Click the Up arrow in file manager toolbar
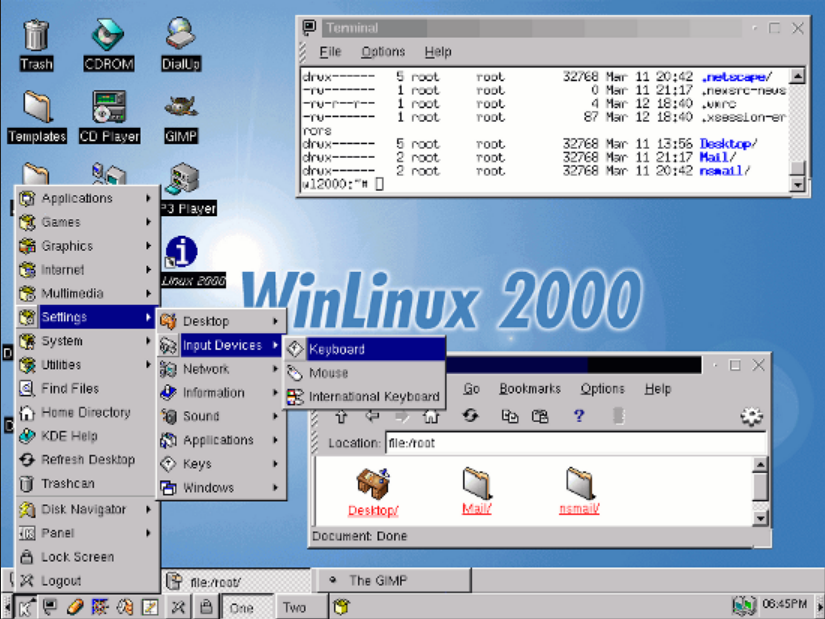This screenshot has height=619, width=825. [x=341, y=416]
